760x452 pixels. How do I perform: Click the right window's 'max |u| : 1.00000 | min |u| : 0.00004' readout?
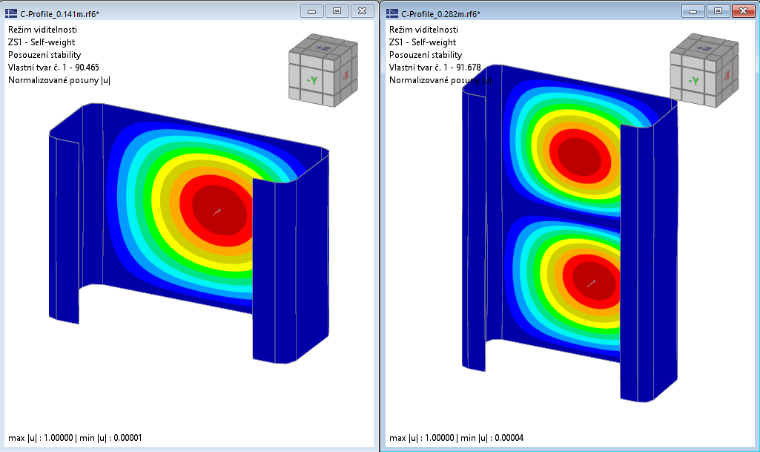click(456, 438)
